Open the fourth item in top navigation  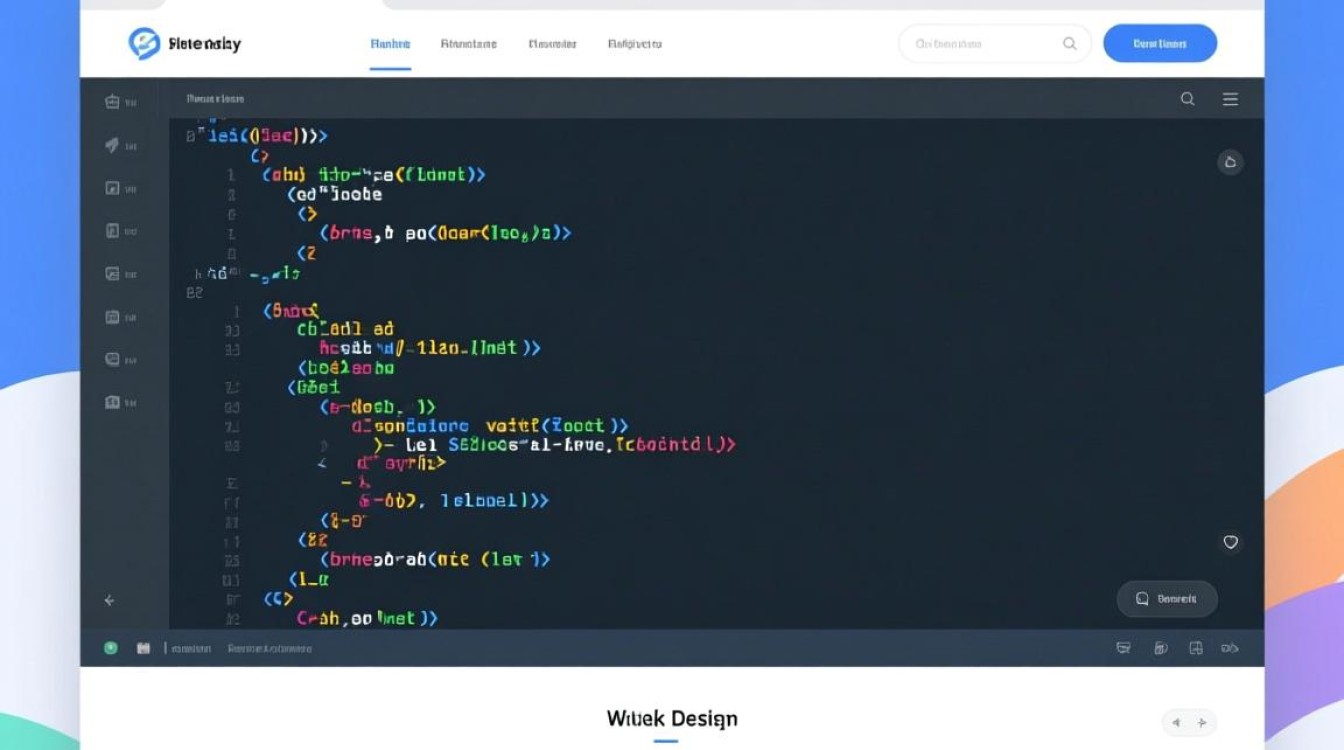click(634, 44)
